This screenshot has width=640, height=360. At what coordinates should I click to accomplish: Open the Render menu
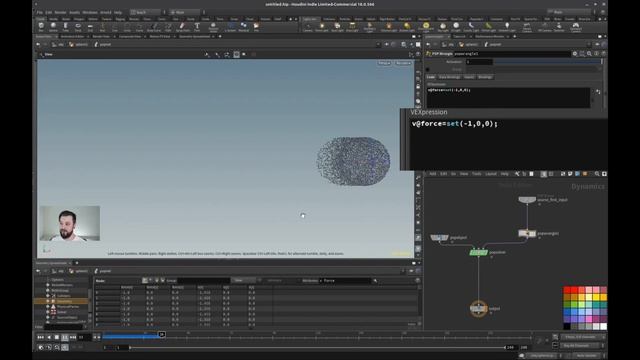click(x=60, y=13)
